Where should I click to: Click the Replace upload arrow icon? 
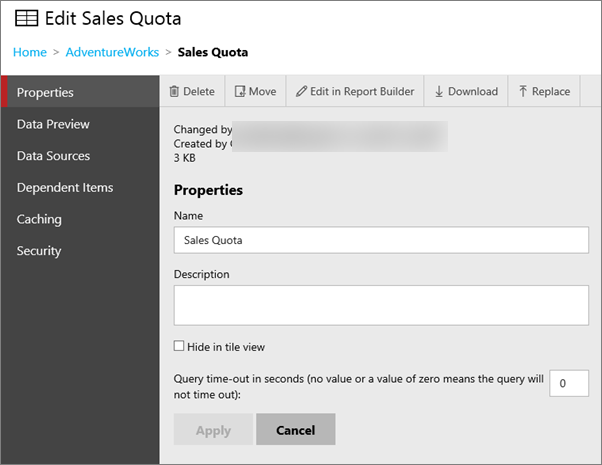click(x=523, y=91)
